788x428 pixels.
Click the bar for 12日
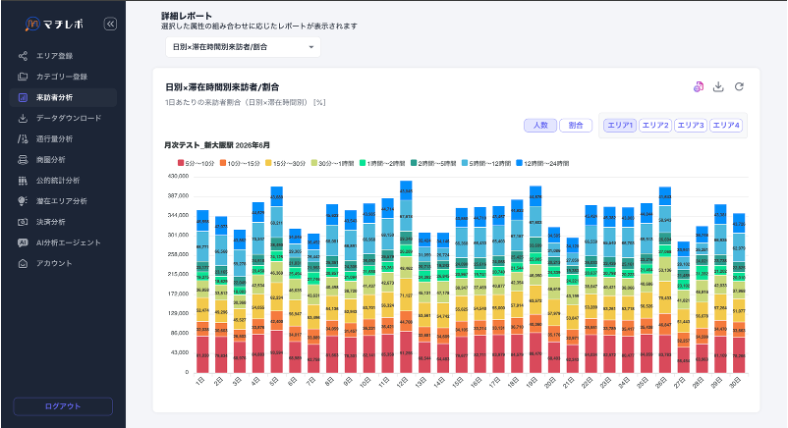coord(406,277)
